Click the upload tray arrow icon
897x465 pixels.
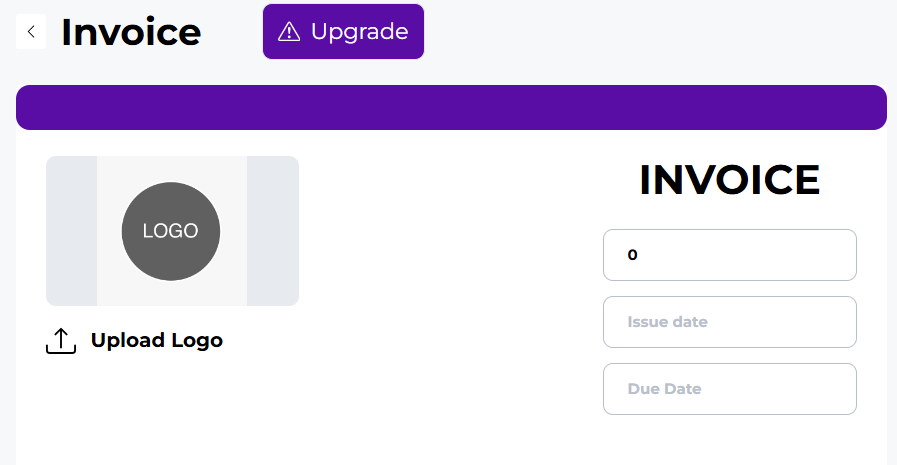pyautogui.click(x=61, y=341)
